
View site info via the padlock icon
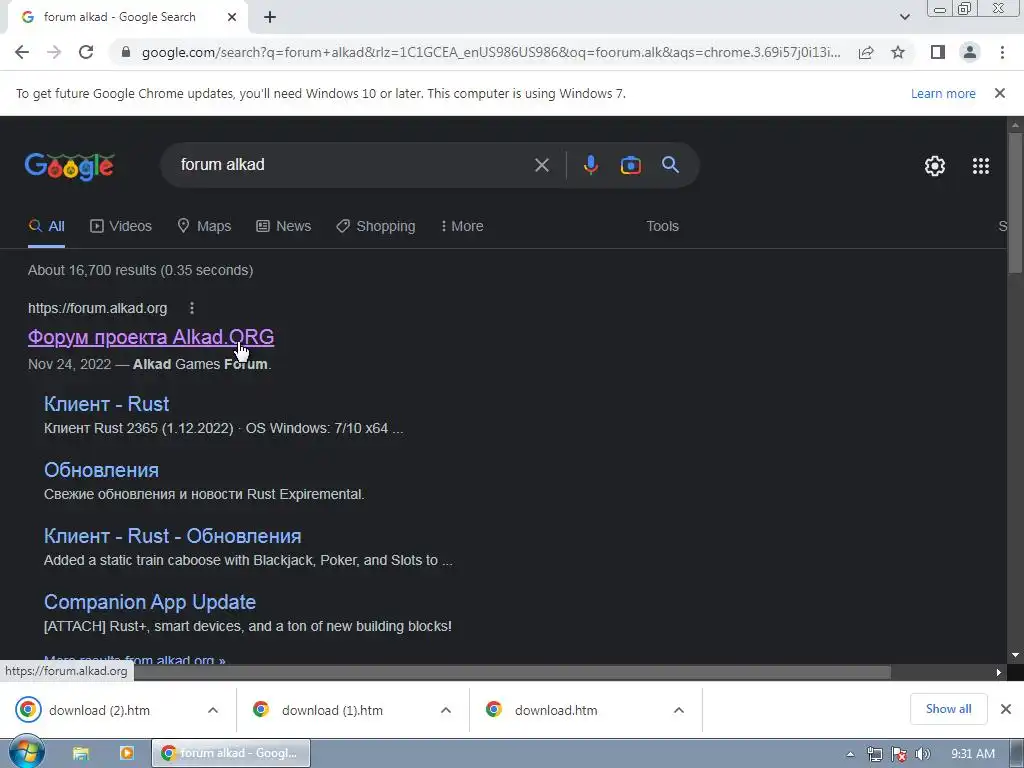[x=126, y=52]
